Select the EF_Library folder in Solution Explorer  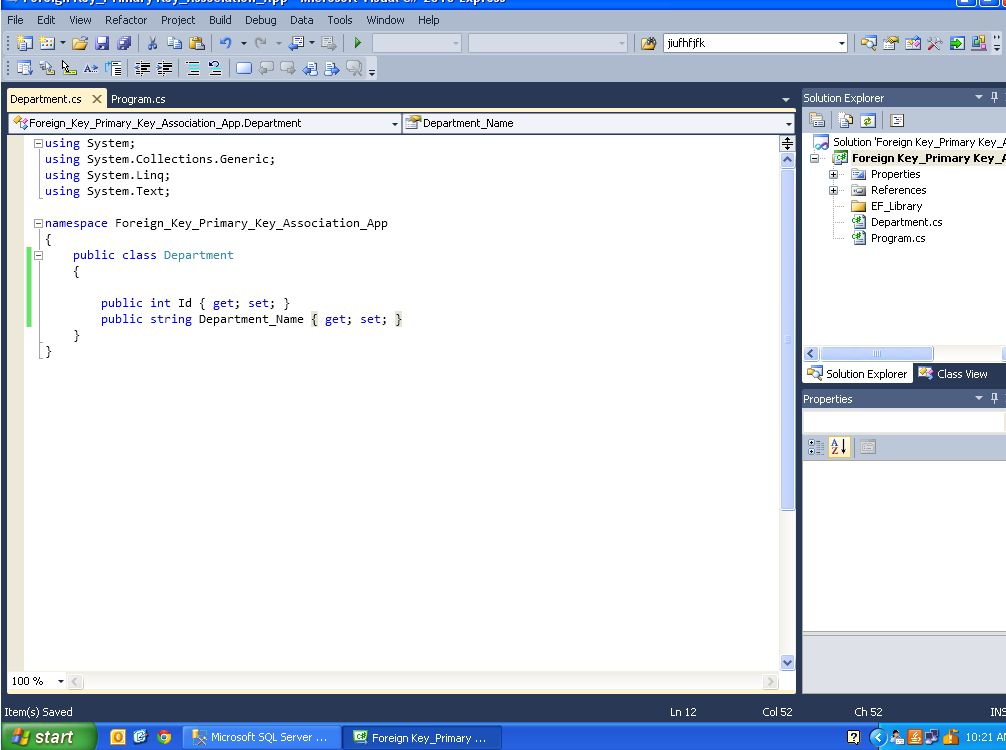896,206
